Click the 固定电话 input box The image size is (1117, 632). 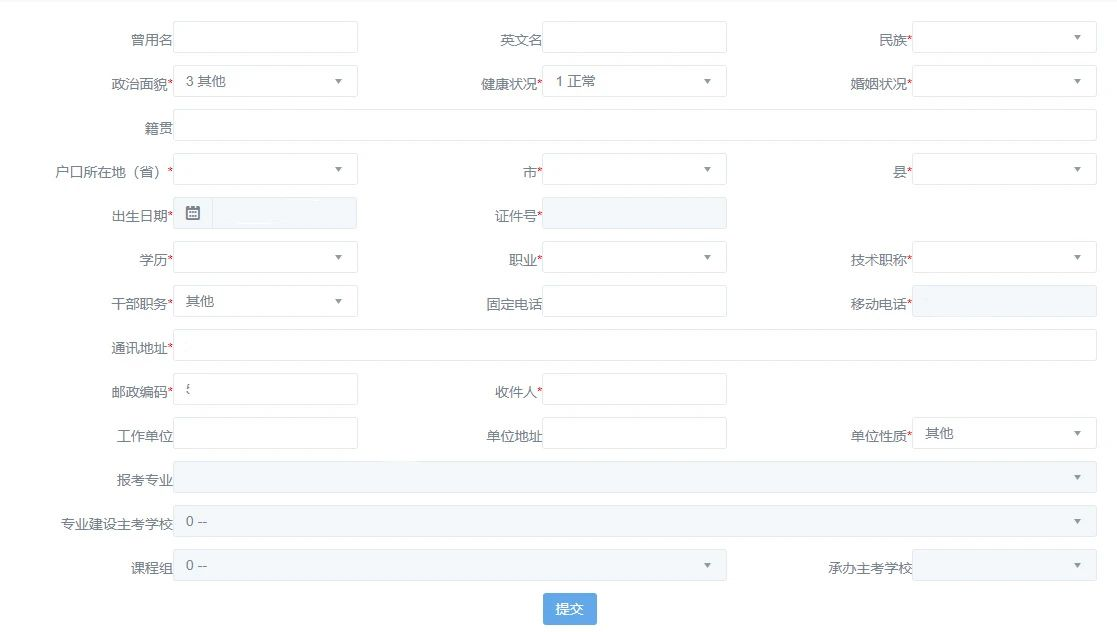[634, 302]
